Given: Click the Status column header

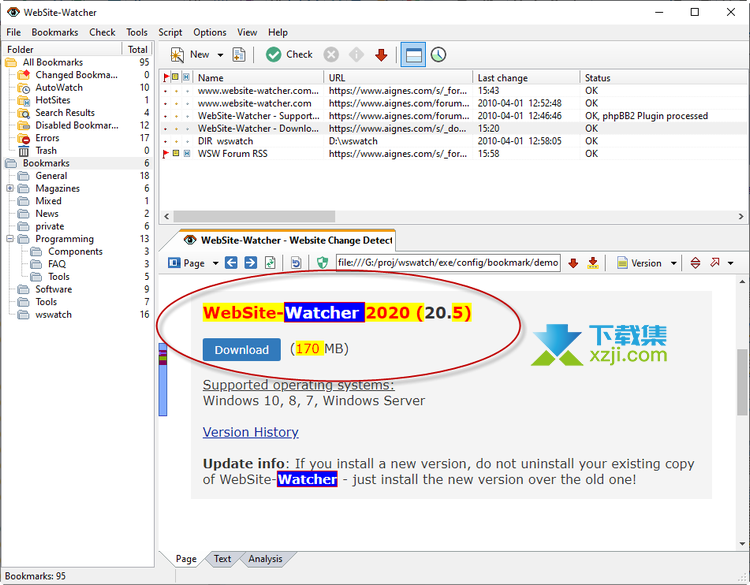Looking at the screenshot, I should click(x=663, y=77).
